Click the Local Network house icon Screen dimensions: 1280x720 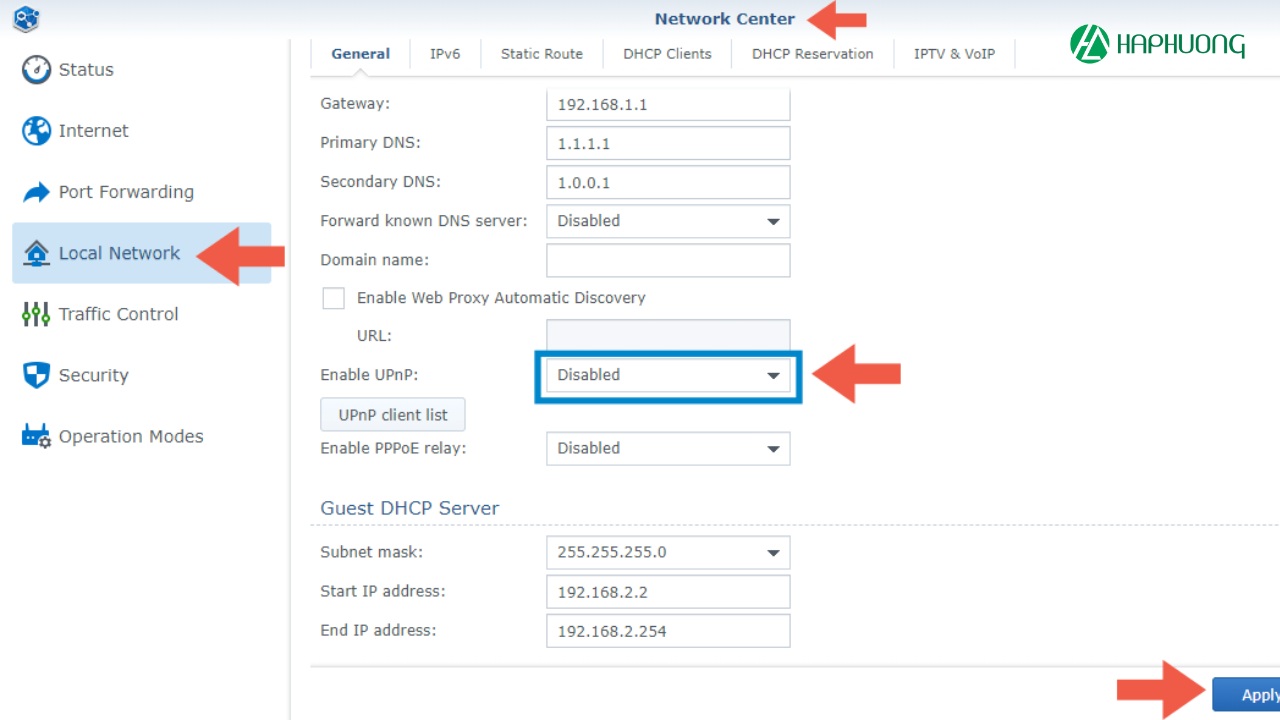tap(36, 253)
